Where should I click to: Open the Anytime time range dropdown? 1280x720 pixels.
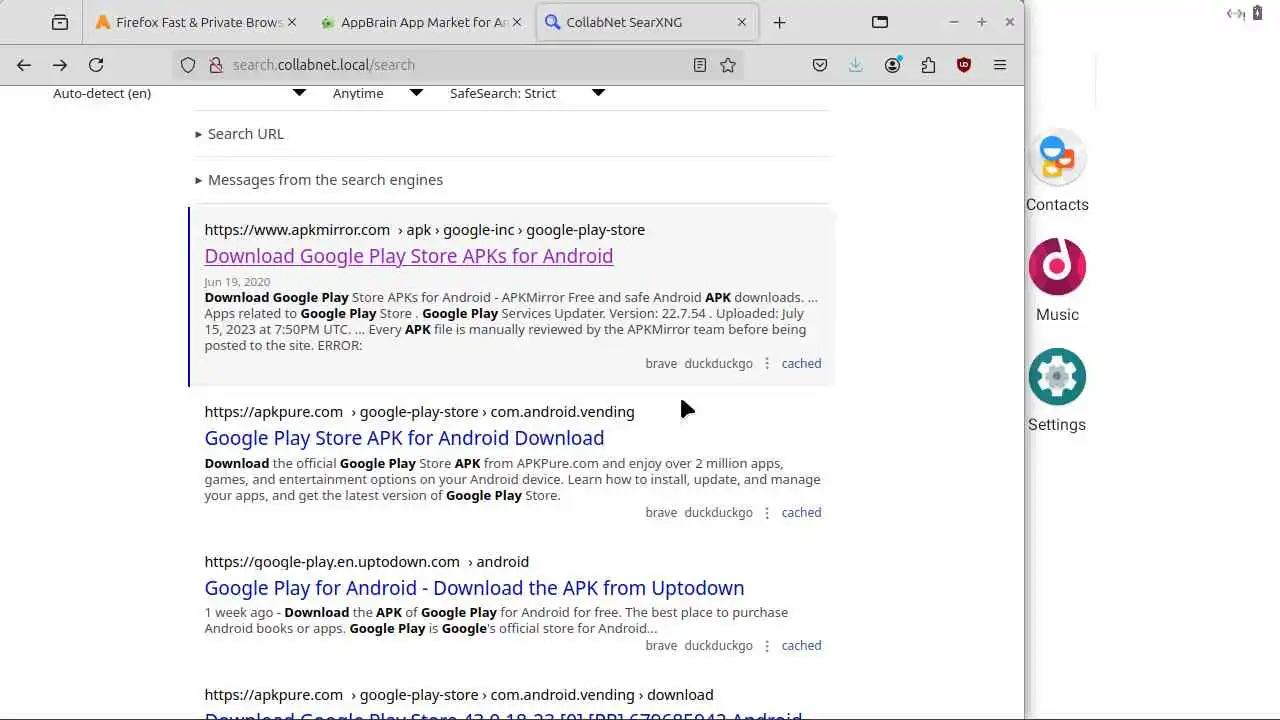click(378, 93)
